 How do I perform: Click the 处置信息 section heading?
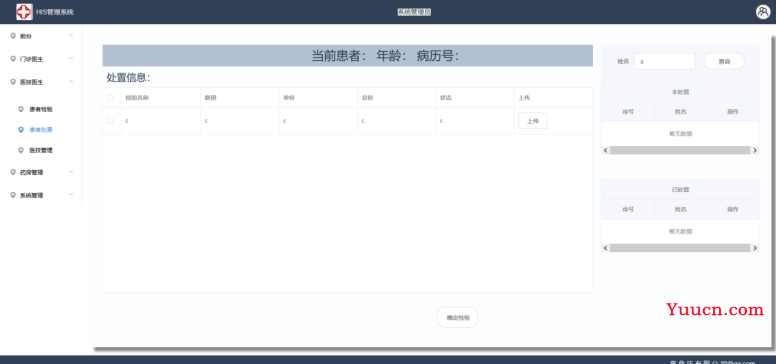(x=128, y=78)
